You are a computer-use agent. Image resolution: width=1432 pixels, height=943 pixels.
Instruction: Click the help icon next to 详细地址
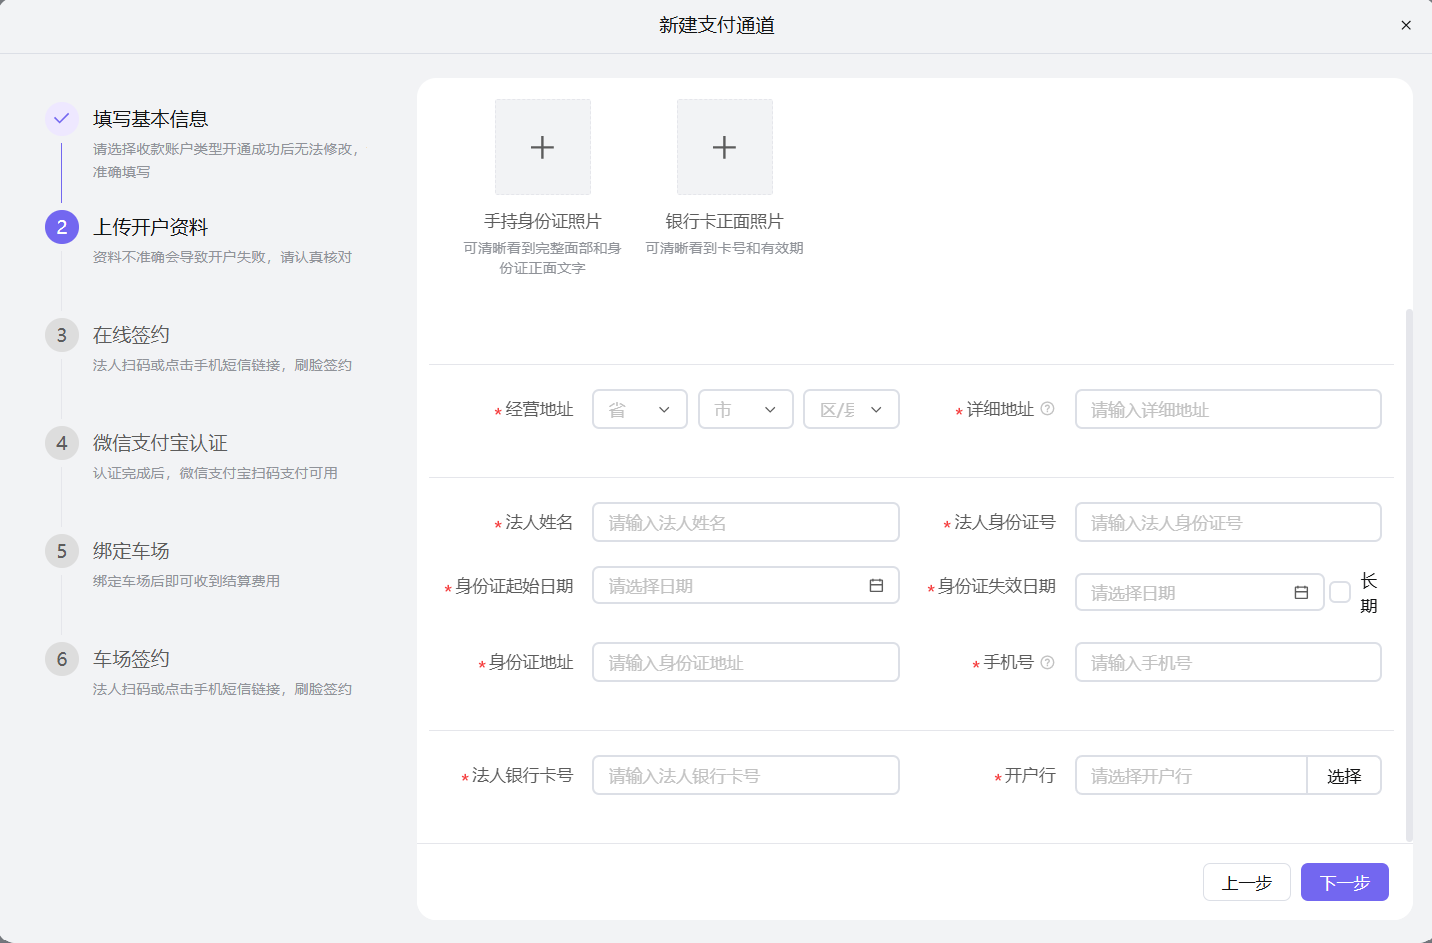pos(1050,408)
